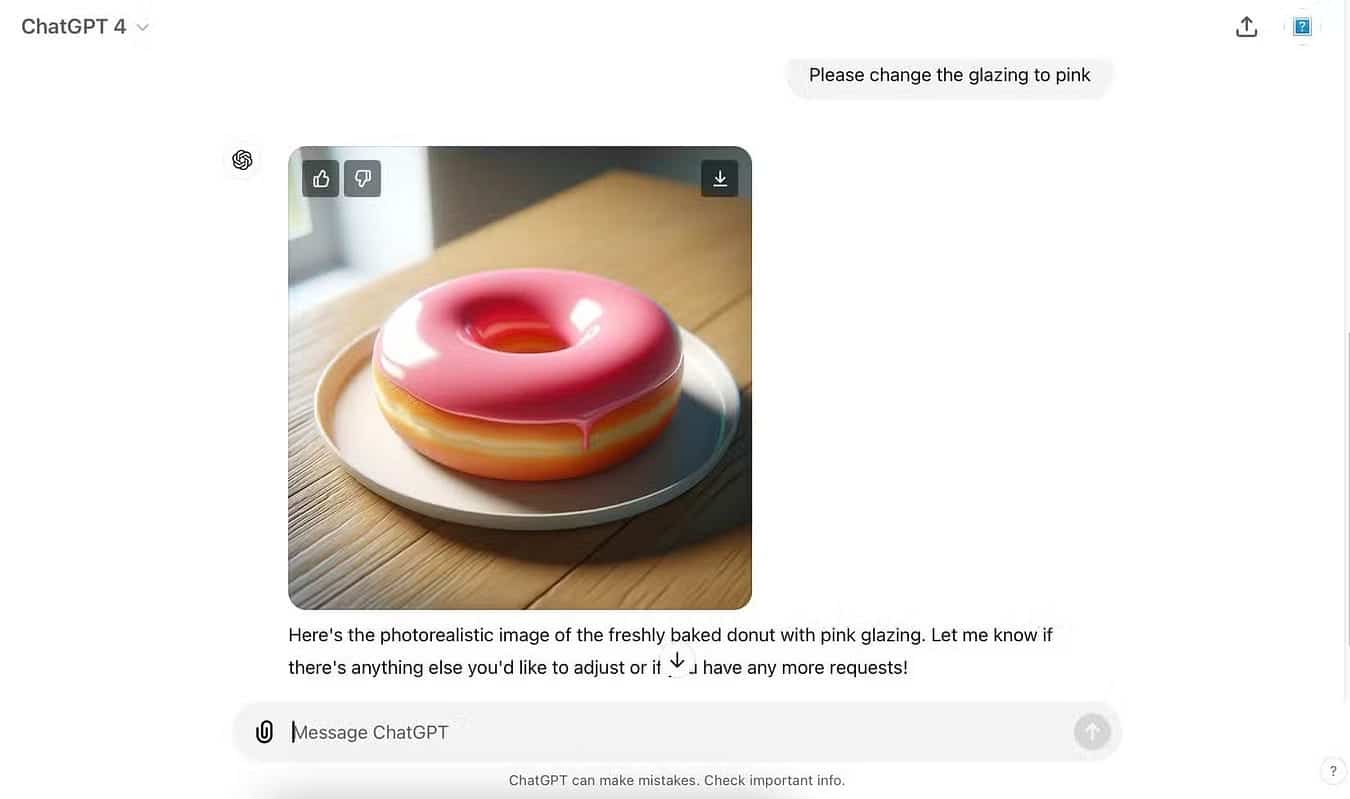
Task: Click the ChatGPT logo beside the response
Action: tap(242, 160)
